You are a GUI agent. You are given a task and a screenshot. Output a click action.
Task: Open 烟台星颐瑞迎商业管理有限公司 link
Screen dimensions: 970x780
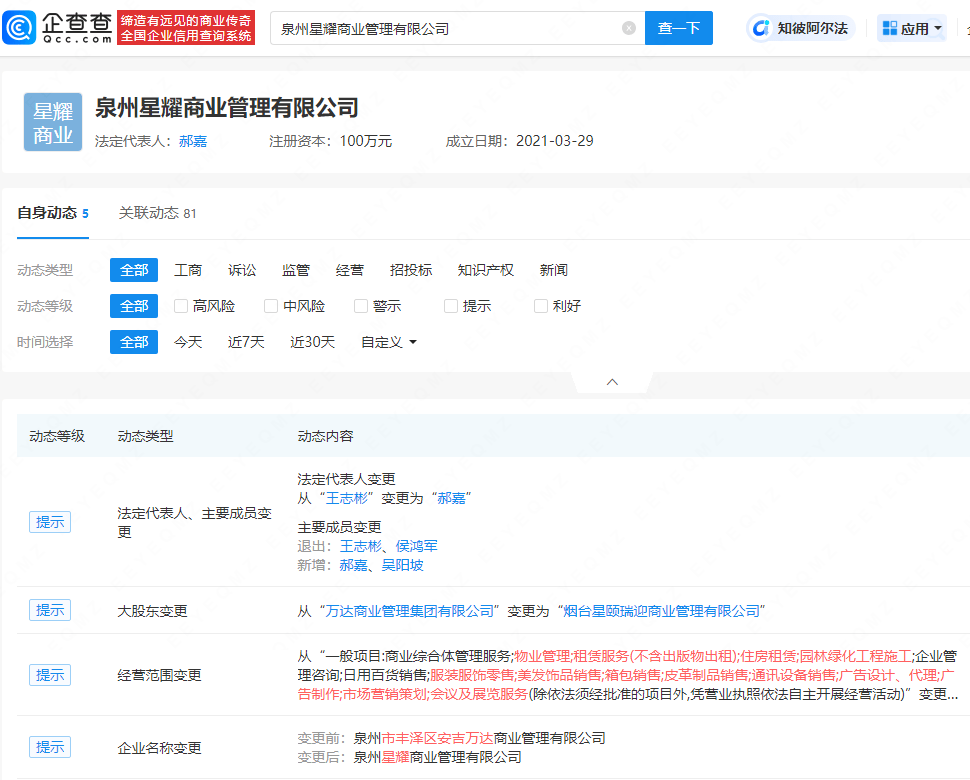point(661,611)
